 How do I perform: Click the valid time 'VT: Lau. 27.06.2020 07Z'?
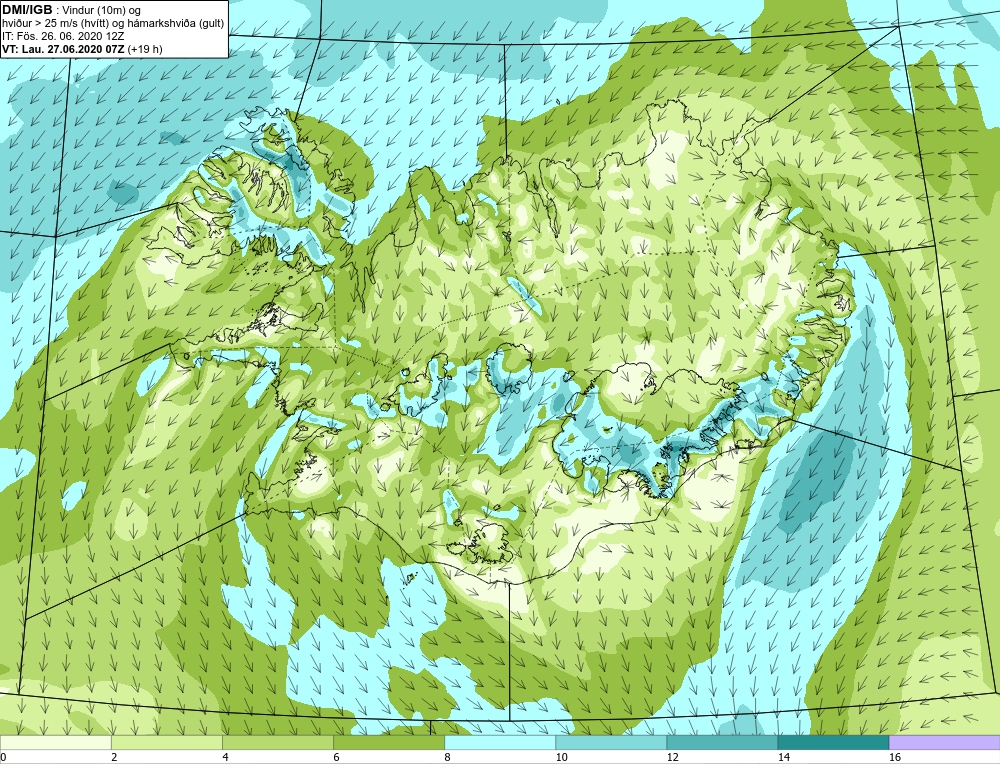click(64, 49)
